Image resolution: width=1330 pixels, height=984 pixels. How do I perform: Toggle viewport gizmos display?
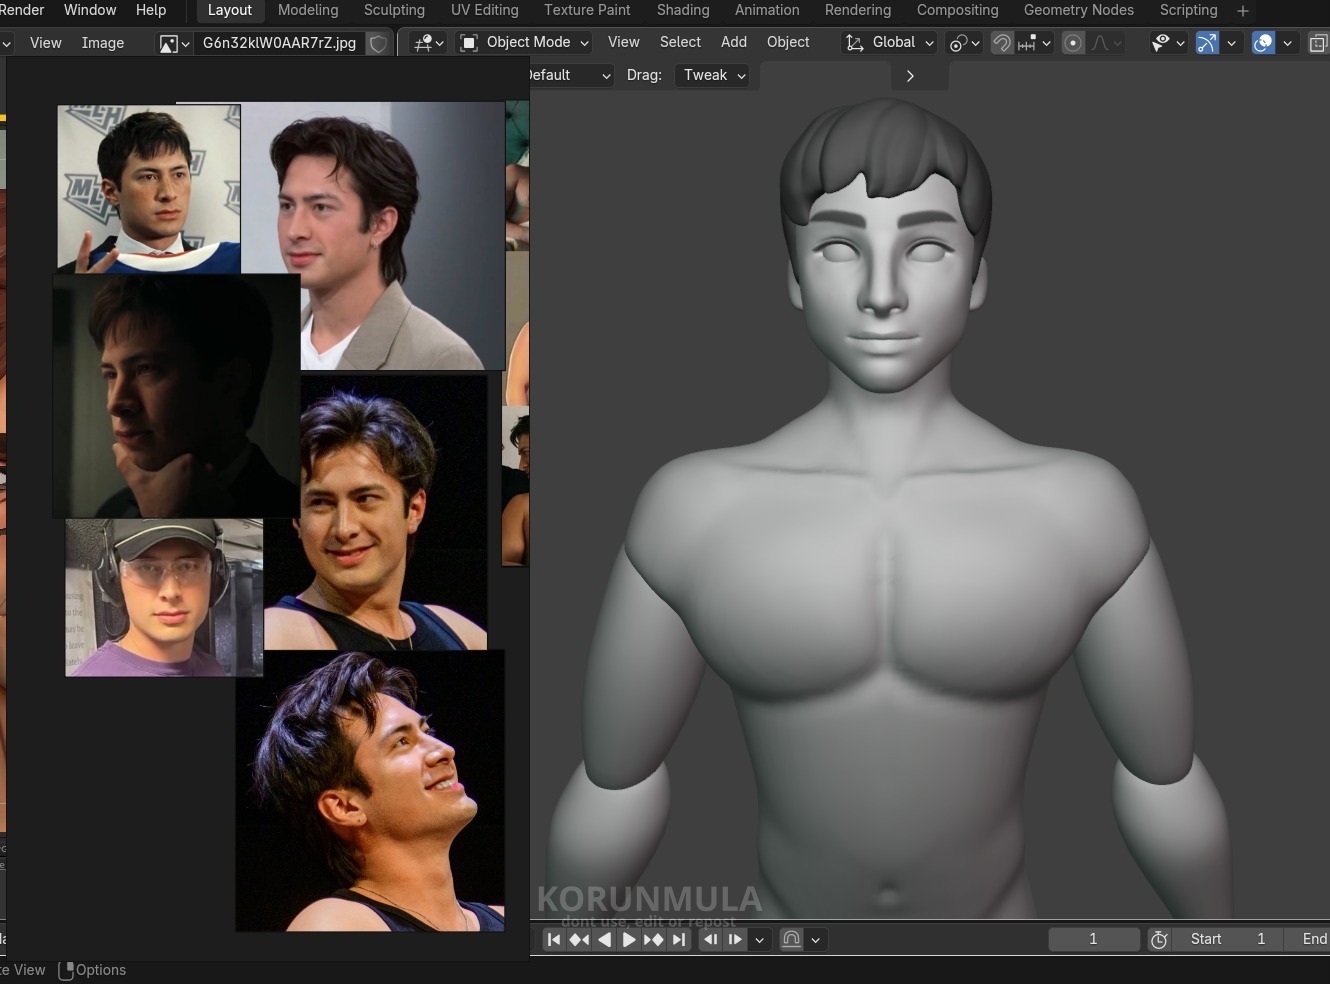click(x=1207, y=43)
